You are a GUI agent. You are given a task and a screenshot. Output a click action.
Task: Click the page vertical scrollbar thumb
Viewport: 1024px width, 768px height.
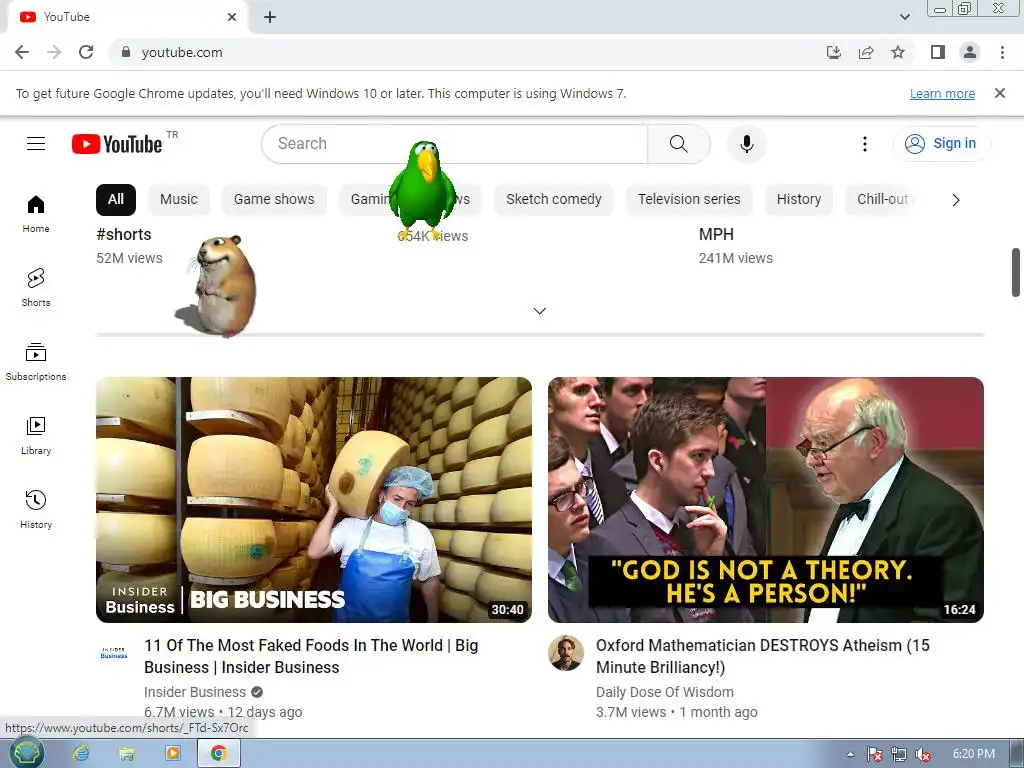pos(1016,272)
